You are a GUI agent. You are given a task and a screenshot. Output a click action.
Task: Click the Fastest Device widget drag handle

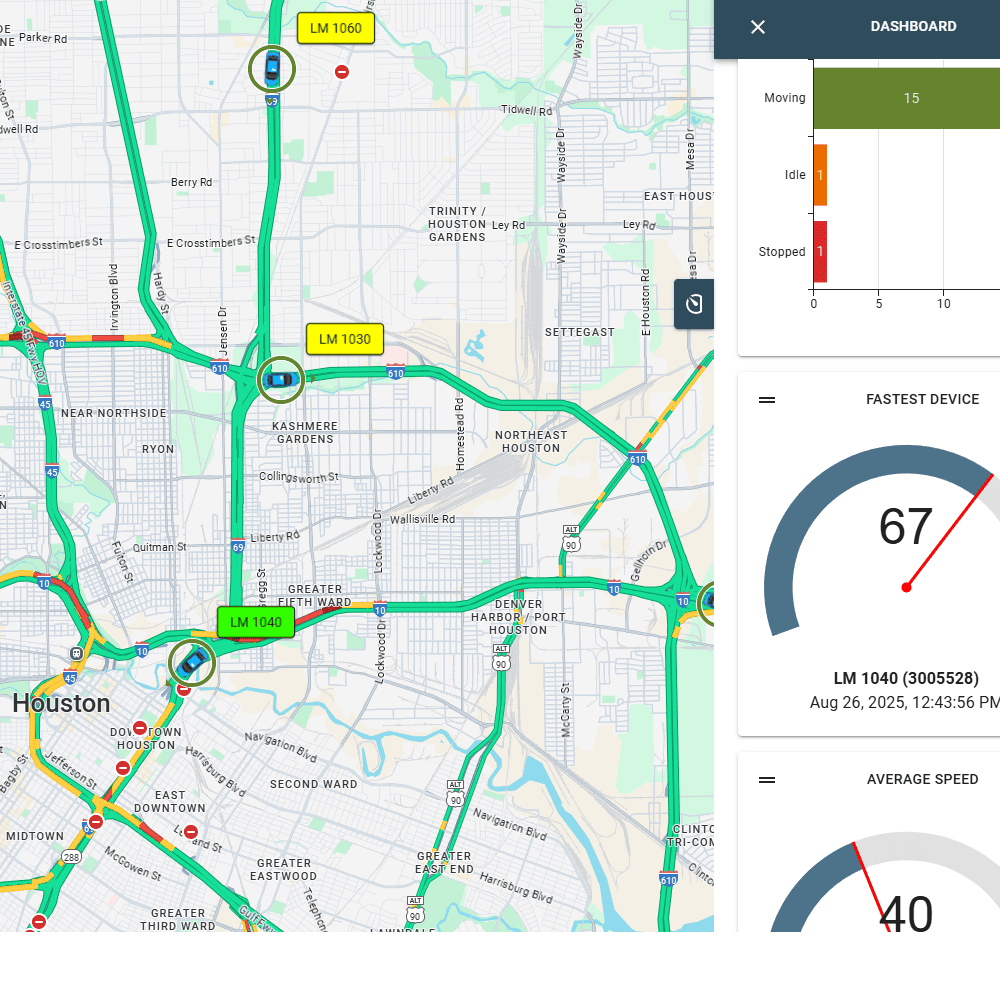tap(766, 399)
